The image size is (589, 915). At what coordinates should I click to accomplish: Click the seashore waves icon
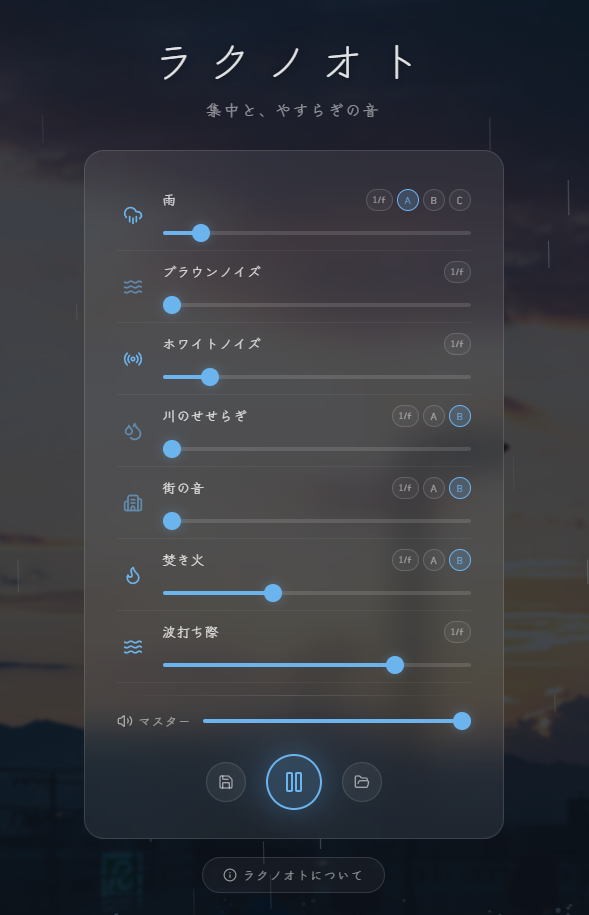(133, 647)
